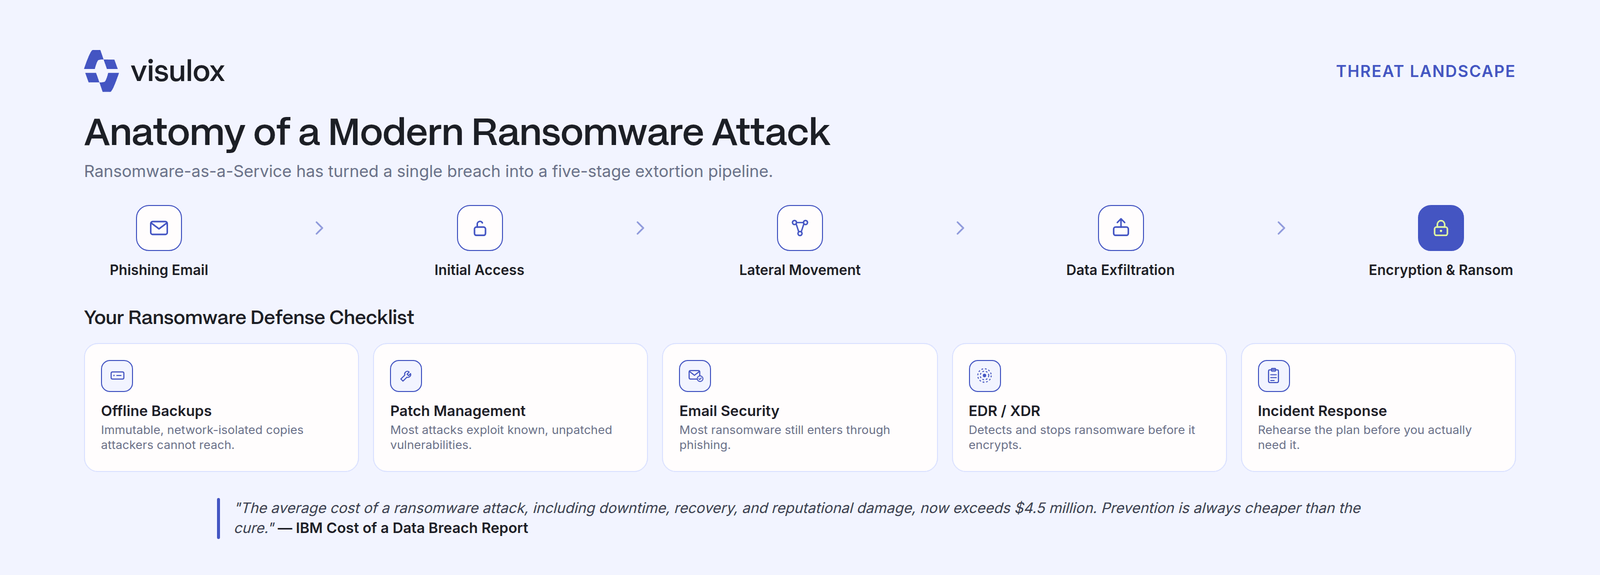
Task: Click the Offline Backups card title
Action: click(x=156, y=411)
